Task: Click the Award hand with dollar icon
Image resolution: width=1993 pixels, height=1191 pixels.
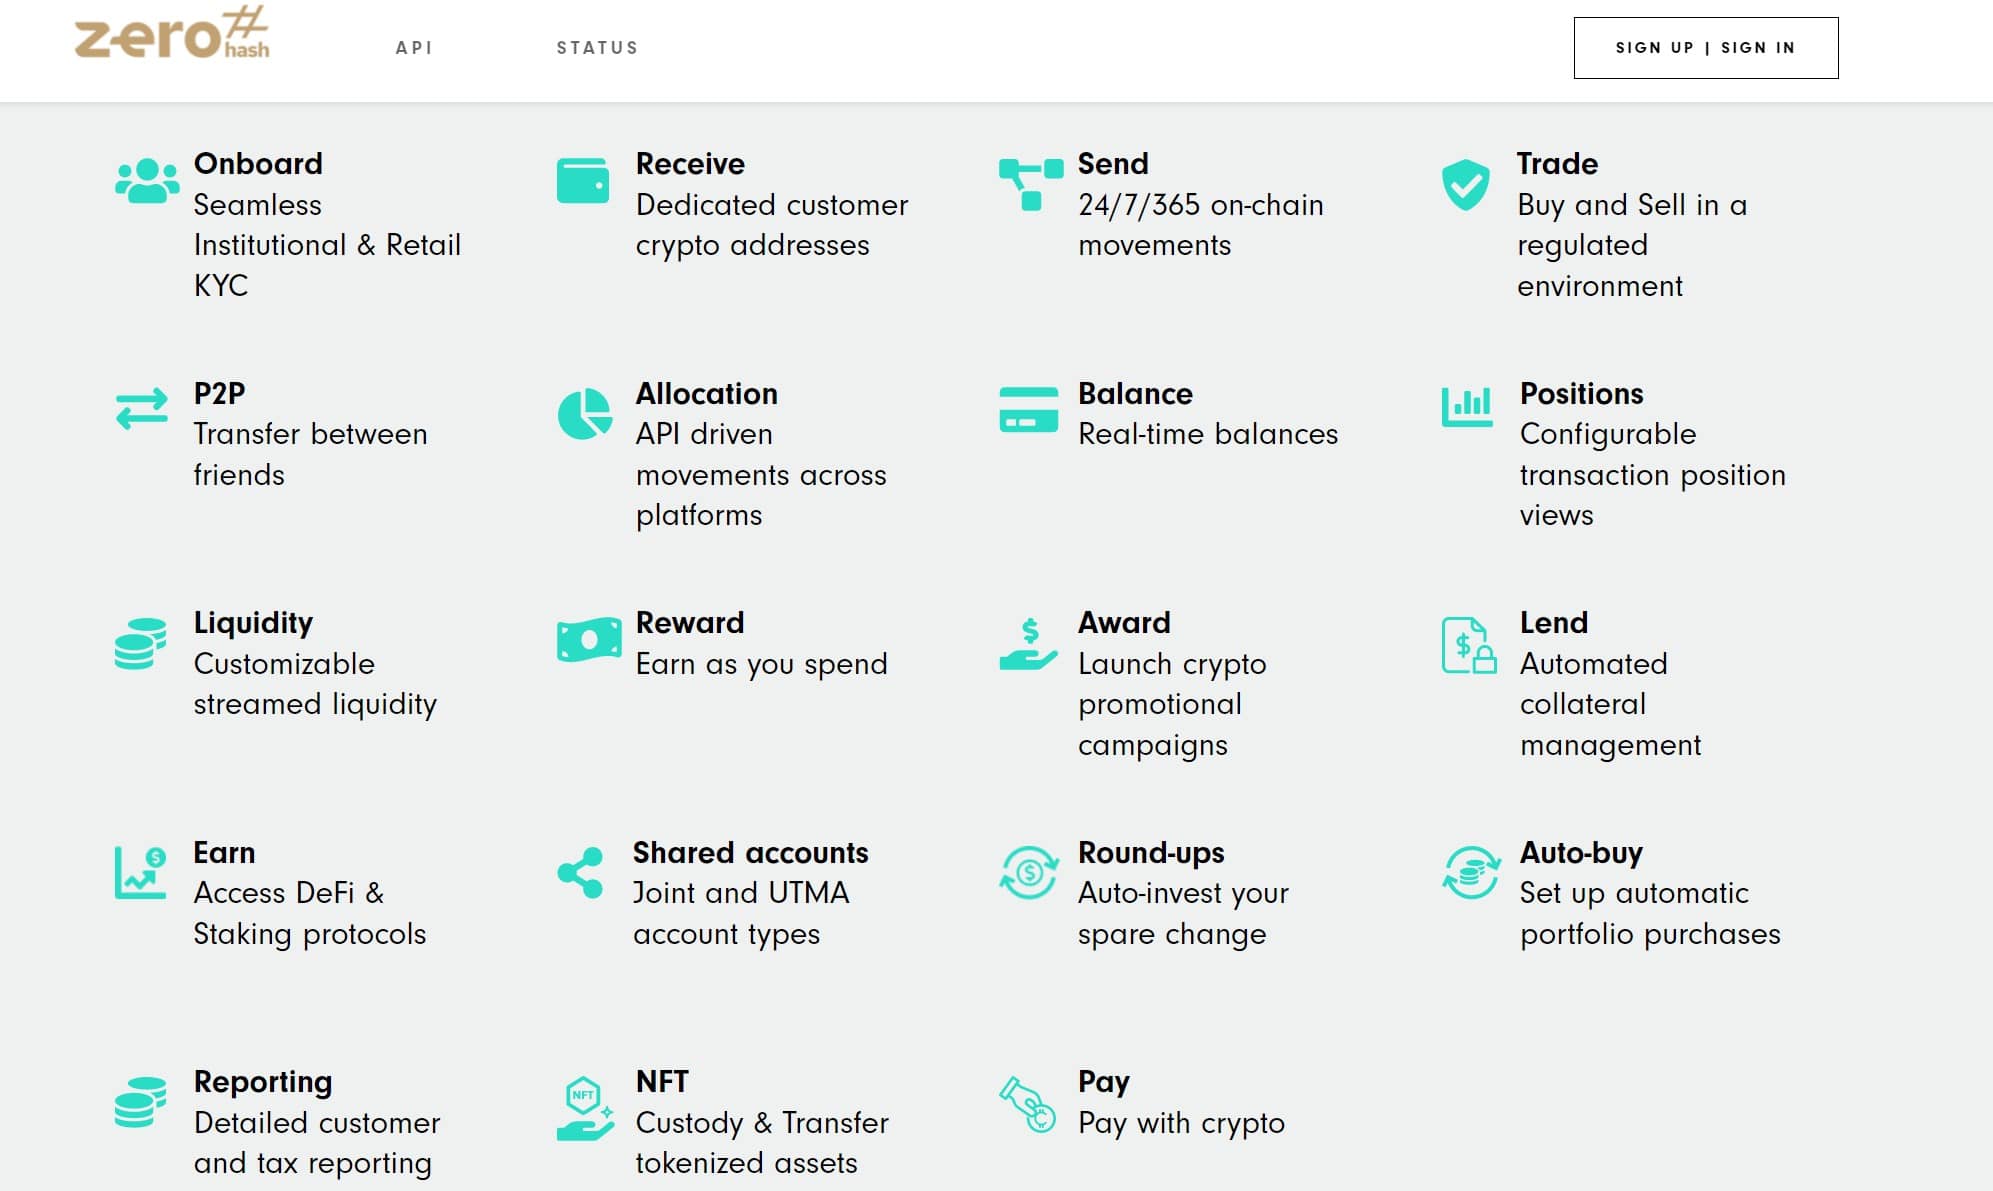Action: click(1028, 644)
